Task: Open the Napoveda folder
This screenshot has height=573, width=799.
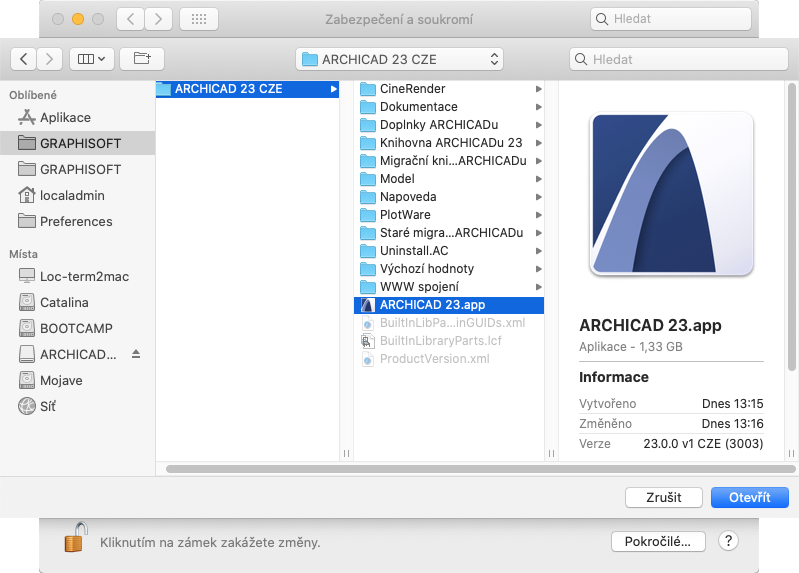Action: (449, 197)
